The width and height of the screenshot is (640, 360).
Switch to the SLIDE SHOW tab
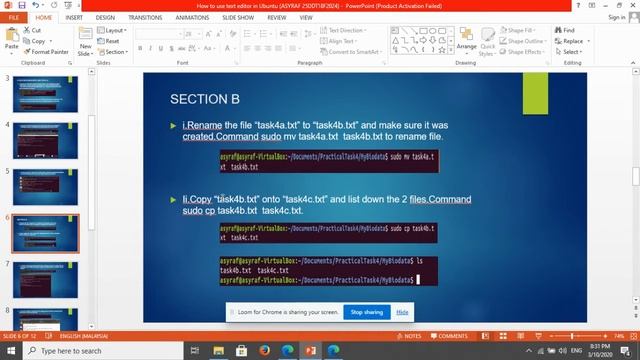click(238, 18)
